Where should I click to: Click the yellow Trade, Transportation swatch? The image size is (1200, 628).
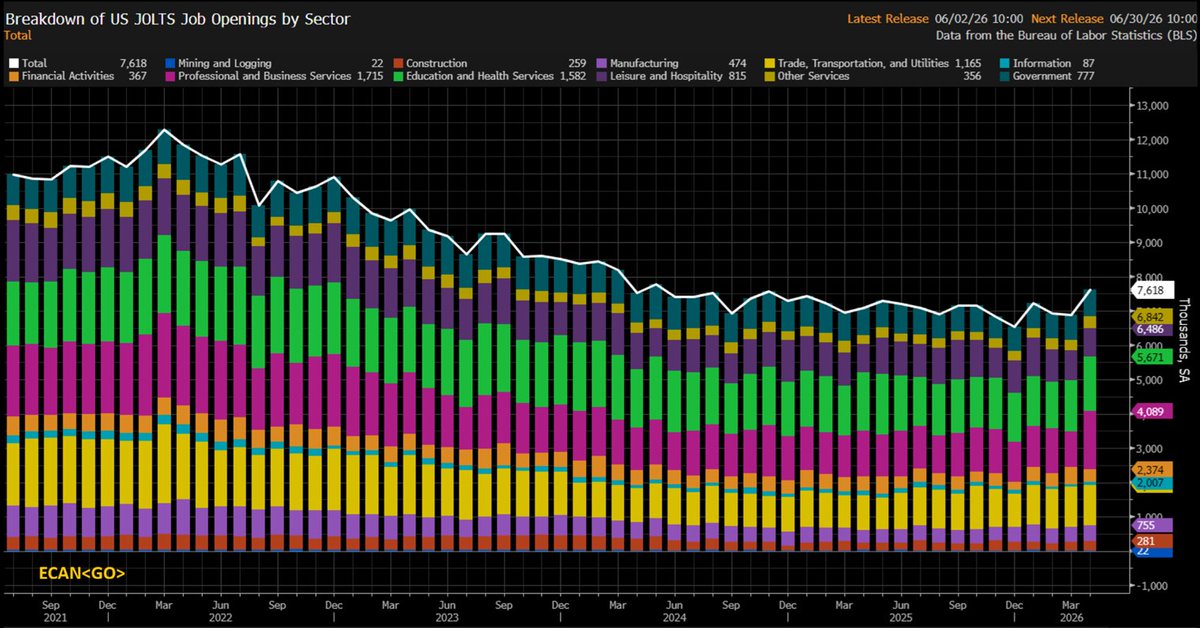[769, 63]
